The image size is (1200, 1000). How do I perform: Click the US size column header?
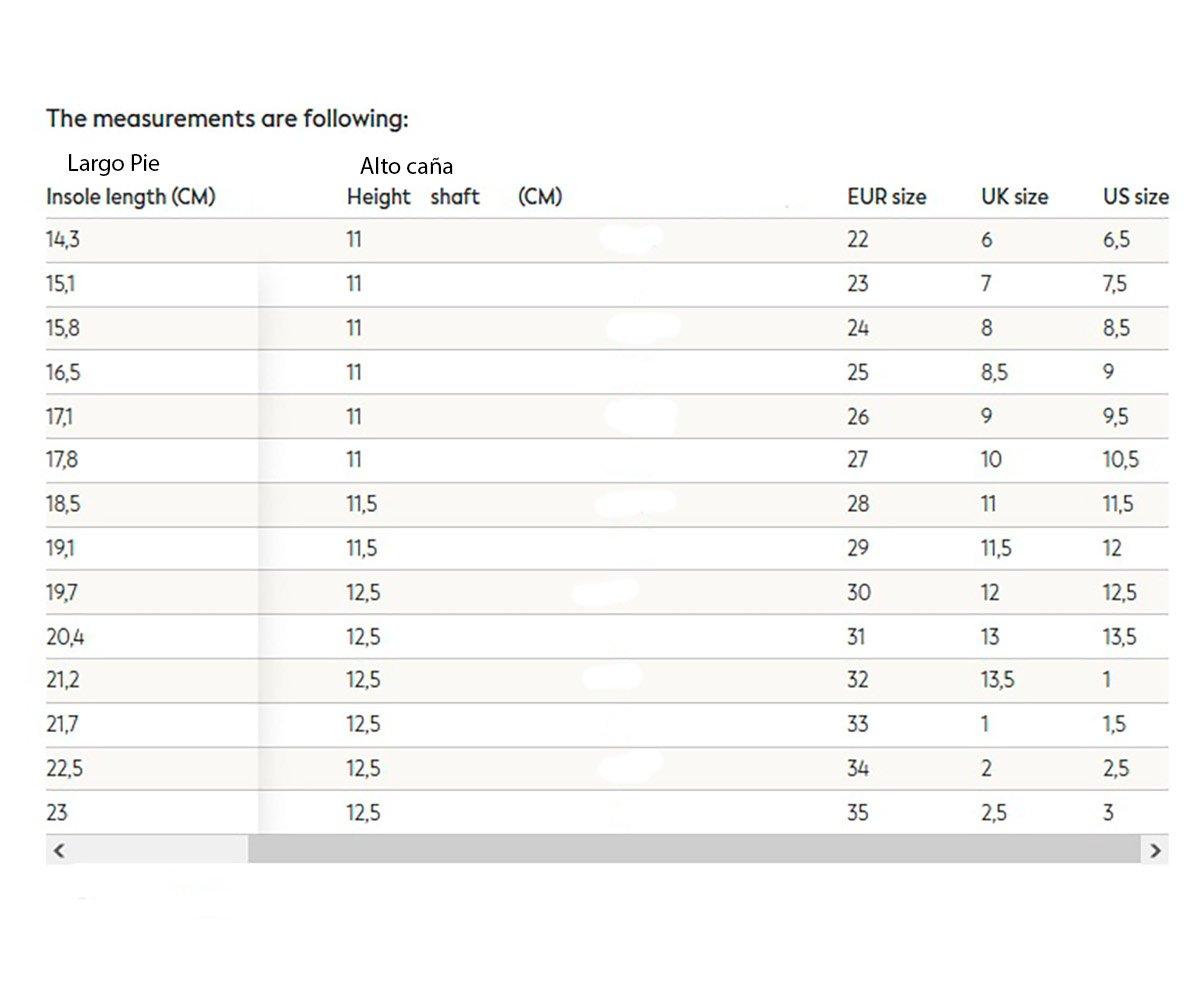(1136, 197)
